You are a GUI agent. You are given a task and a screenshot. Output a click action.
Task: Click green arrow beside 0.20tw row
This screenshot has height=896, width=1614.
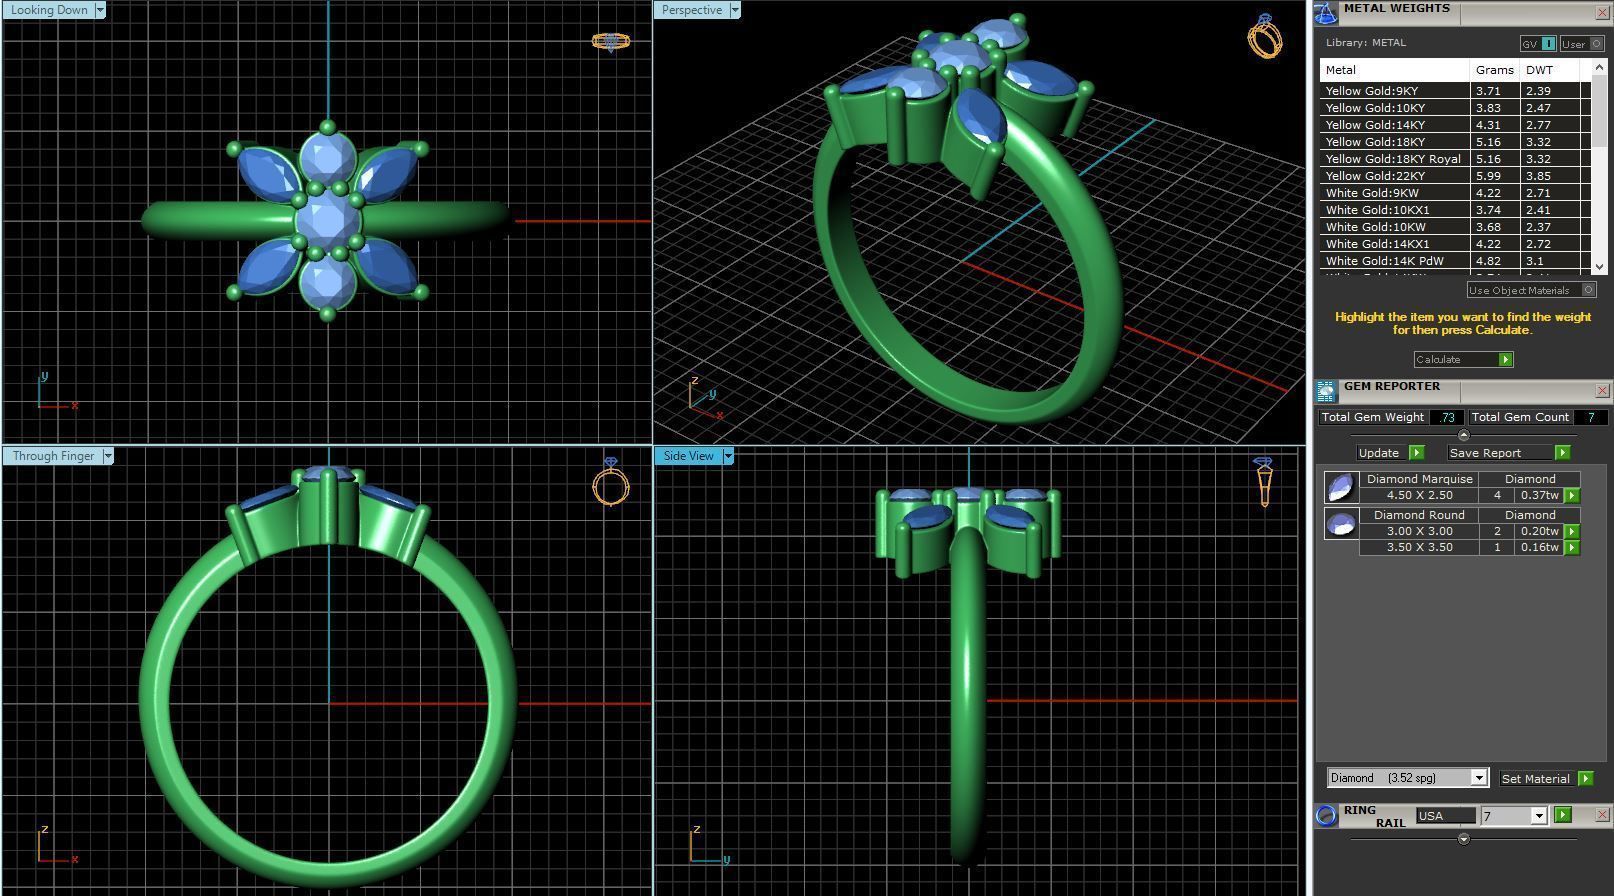(x=1572, y=531)
